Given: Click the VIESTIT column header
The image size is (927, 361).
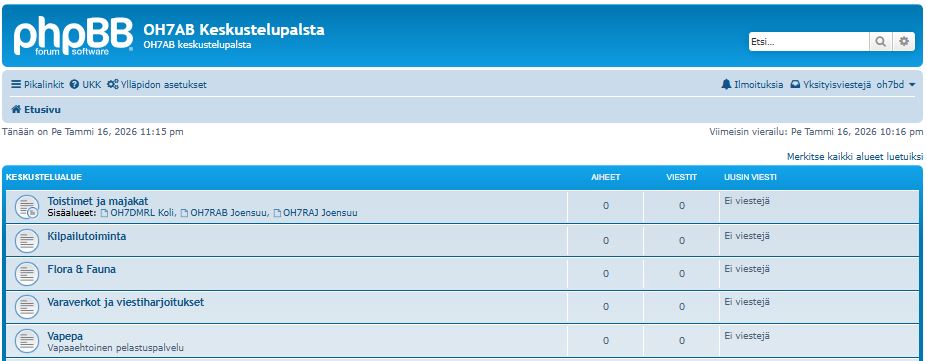Looking at the screenshot, I should tap(682, 177).
